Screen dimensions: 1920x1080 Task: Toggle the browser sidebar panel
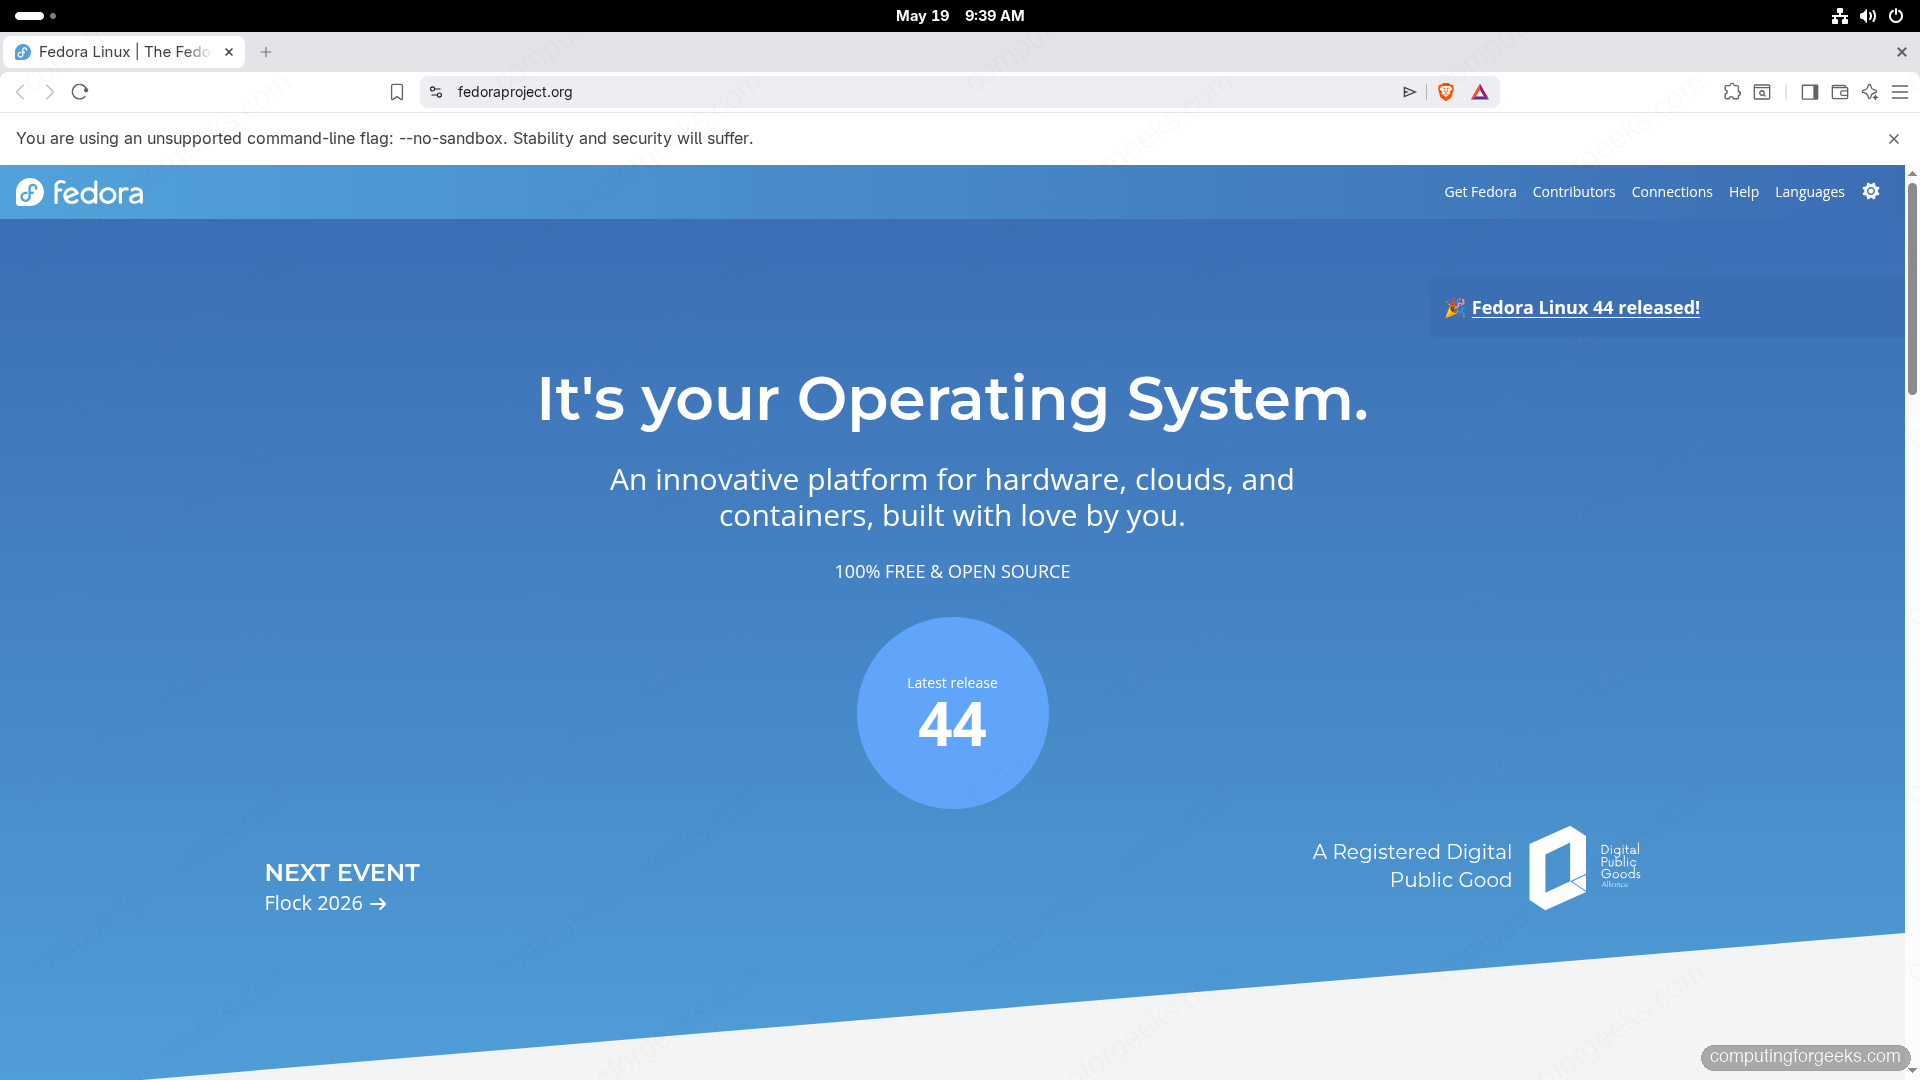pyautogui.click(x=1810, y=92)
